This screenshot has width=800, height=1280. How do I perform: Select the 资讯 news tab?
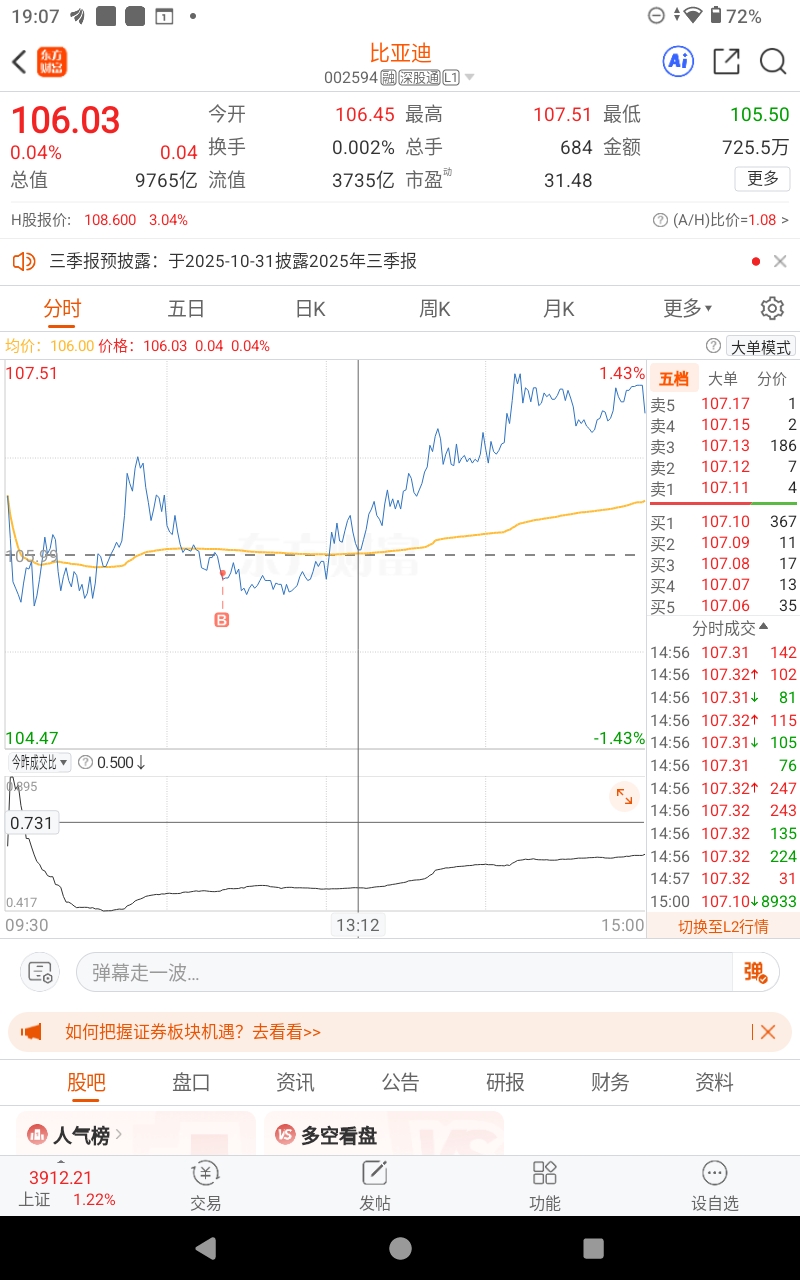click(295, 1082)
